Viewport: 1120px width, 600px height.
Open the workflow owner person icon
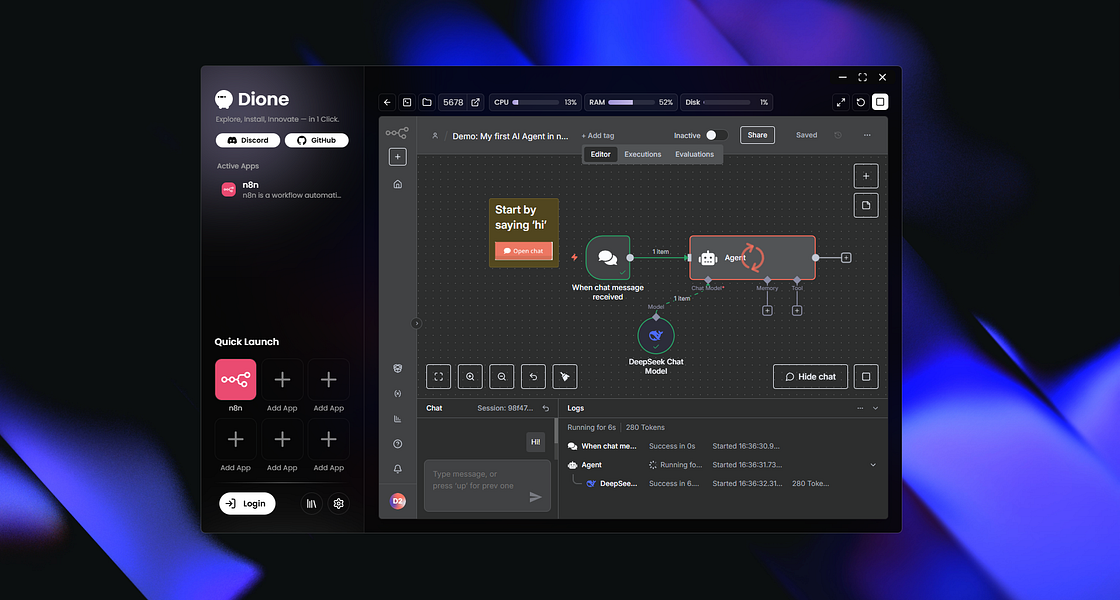pos(434,136)
